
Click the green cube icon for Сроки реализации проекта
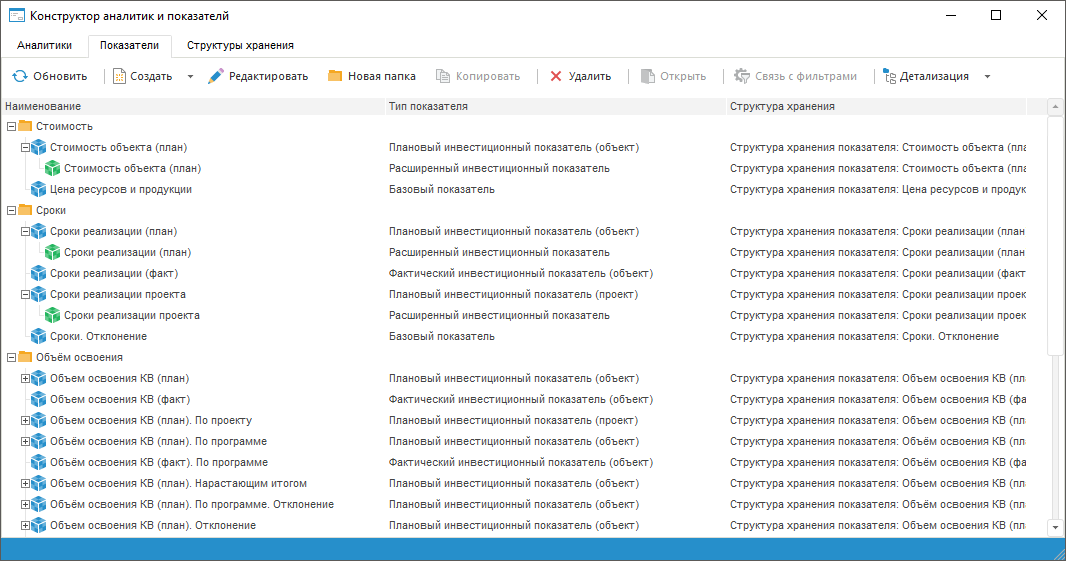tap(53, 315)
